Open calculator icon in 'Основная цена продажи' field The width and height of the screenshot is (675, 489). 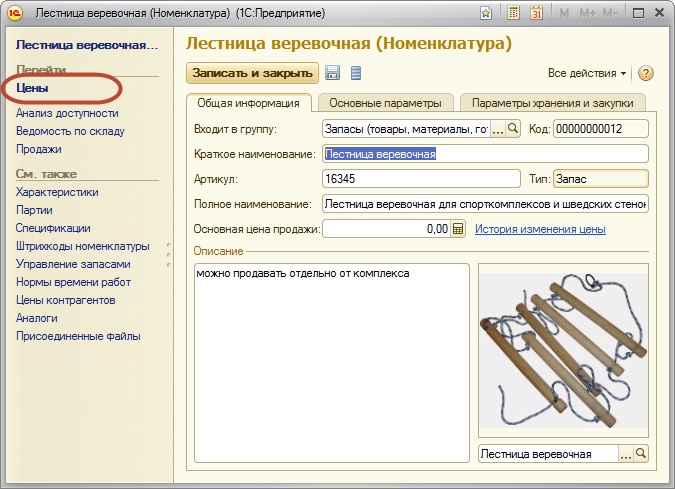[459, 229]
